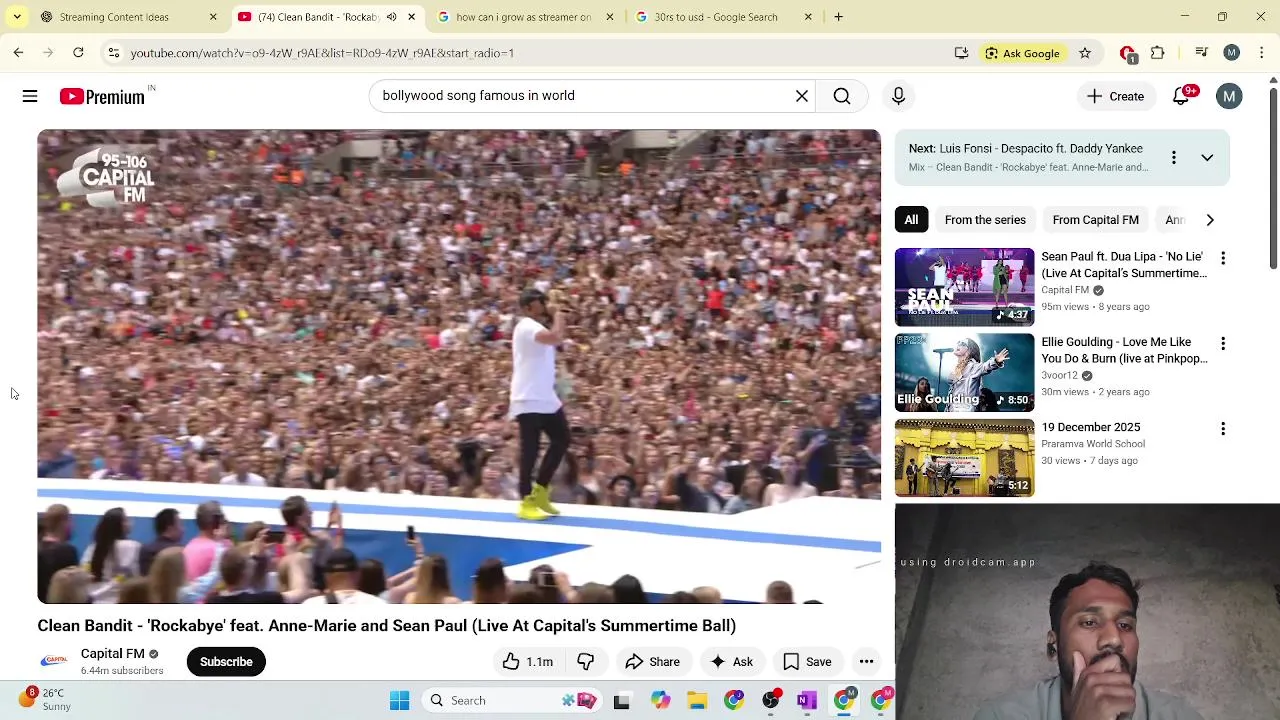Open the Windows Start menu
The width and height of the screenshot is (1280, 720).
399,700
